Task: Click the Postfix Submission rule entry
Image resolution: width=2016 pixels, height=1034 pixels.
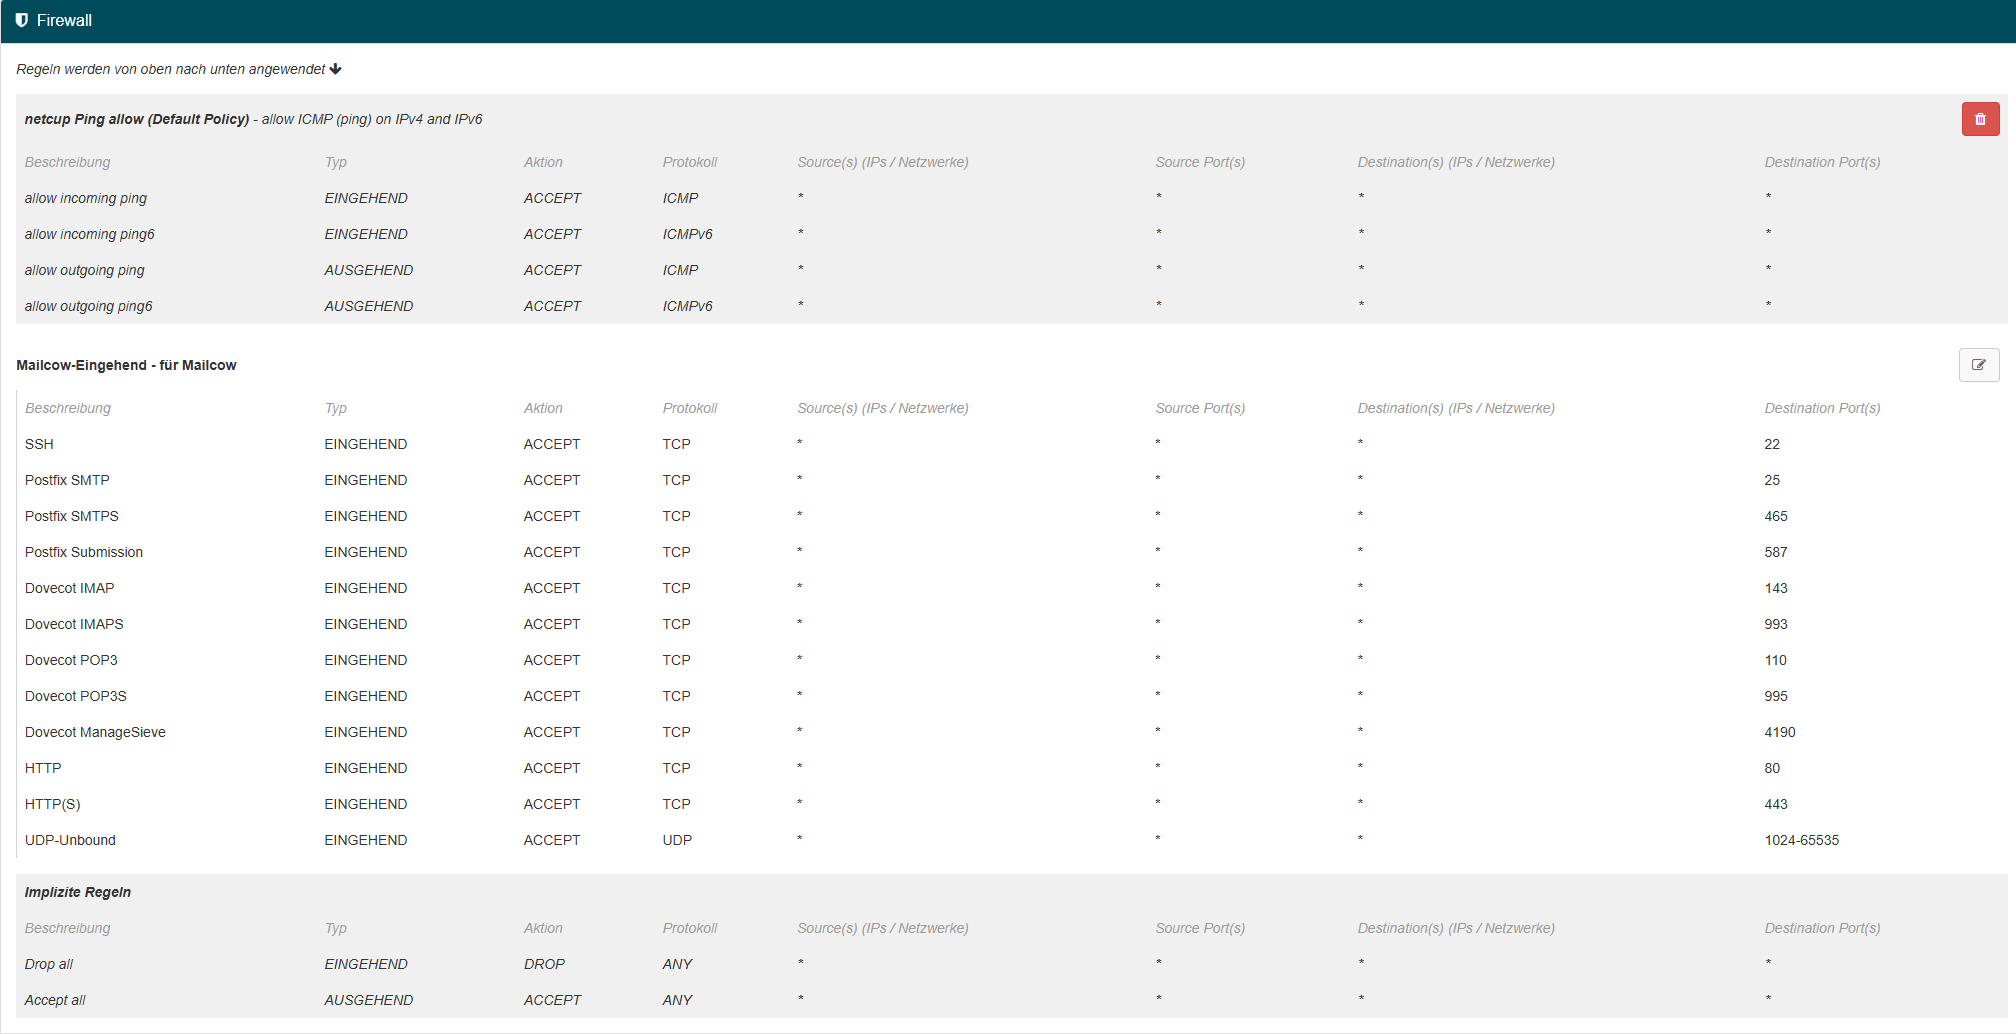Action: point(84,552)
